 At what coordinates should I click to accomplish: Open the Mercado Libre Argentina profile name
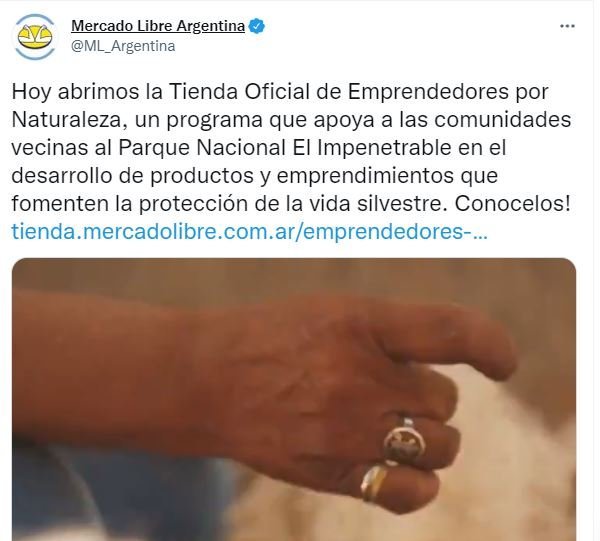[x=158, y=26]
